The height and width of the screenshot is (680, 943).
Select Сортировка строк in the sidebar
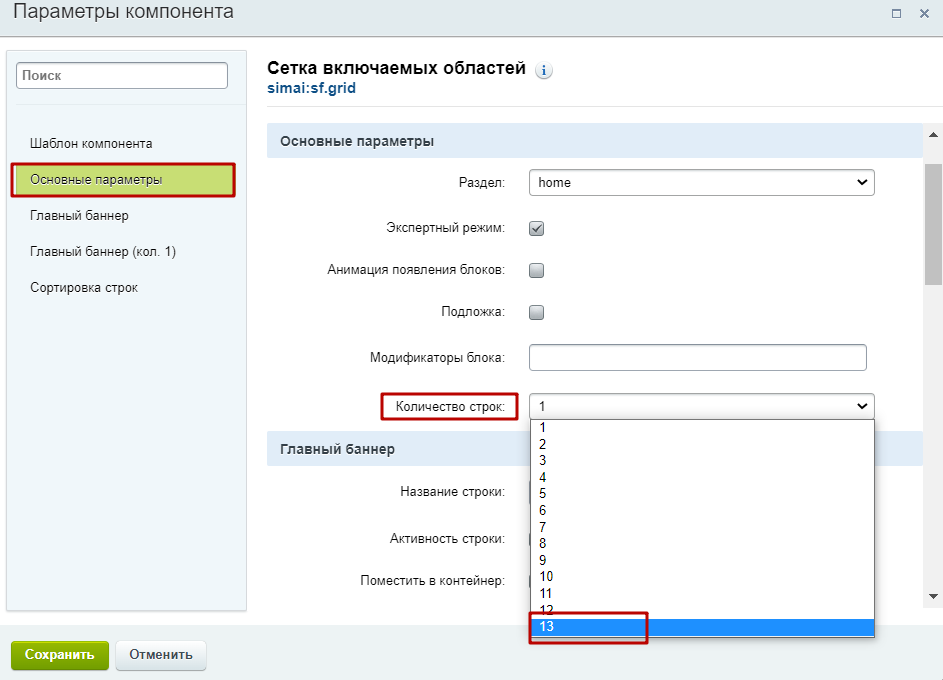(84, 288)
